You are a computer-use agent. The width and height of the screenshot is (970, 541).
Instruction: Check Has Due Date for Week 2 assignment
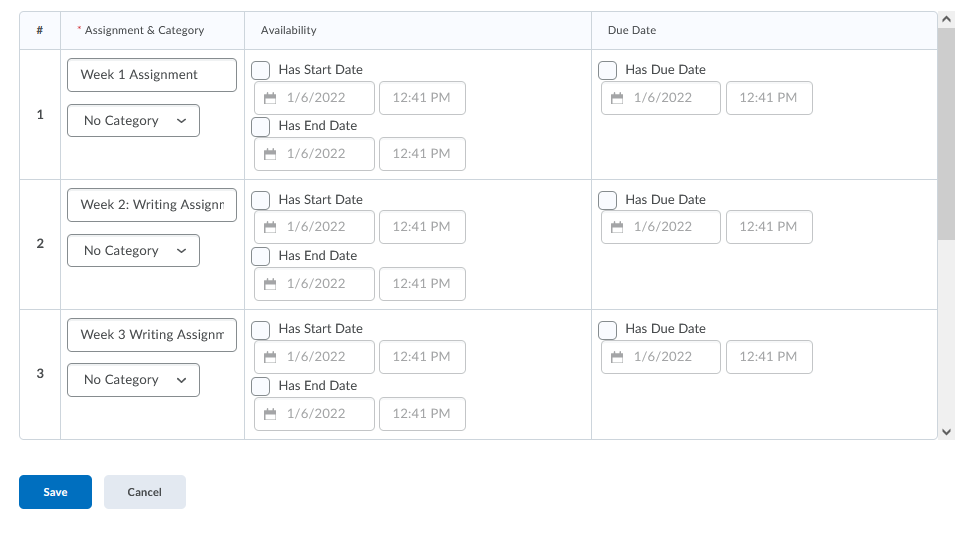pos(608,200)
